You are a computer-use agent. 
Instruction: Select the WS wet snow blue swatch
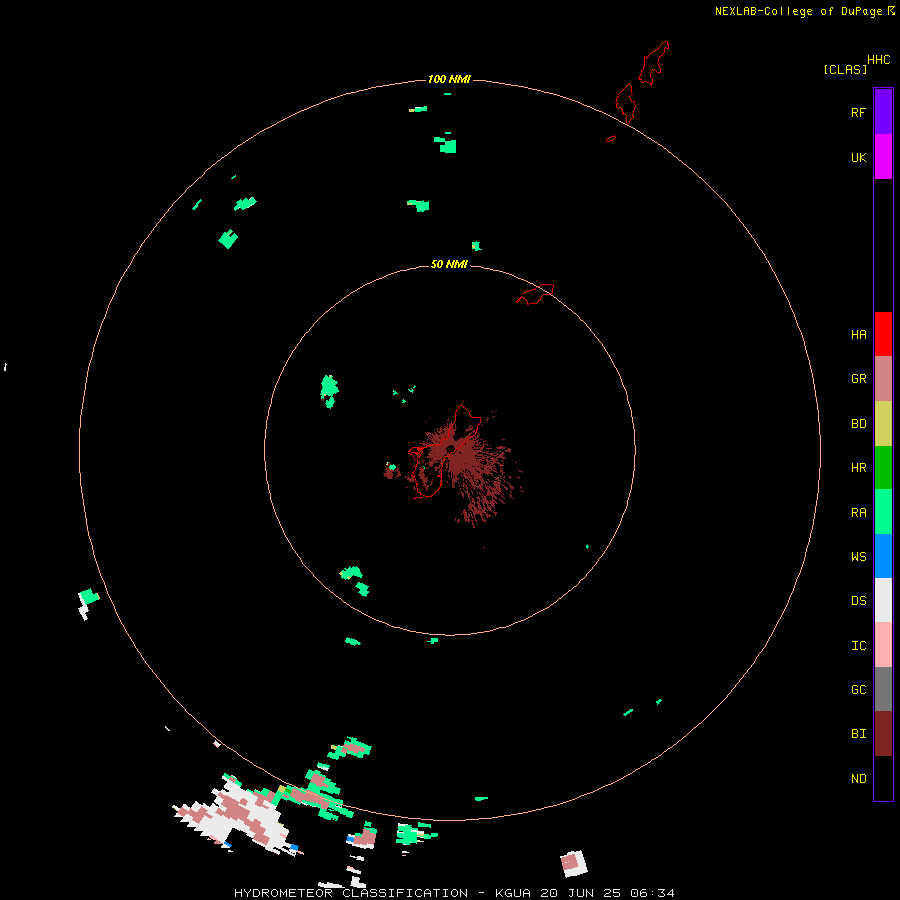(x=883, y=556)
